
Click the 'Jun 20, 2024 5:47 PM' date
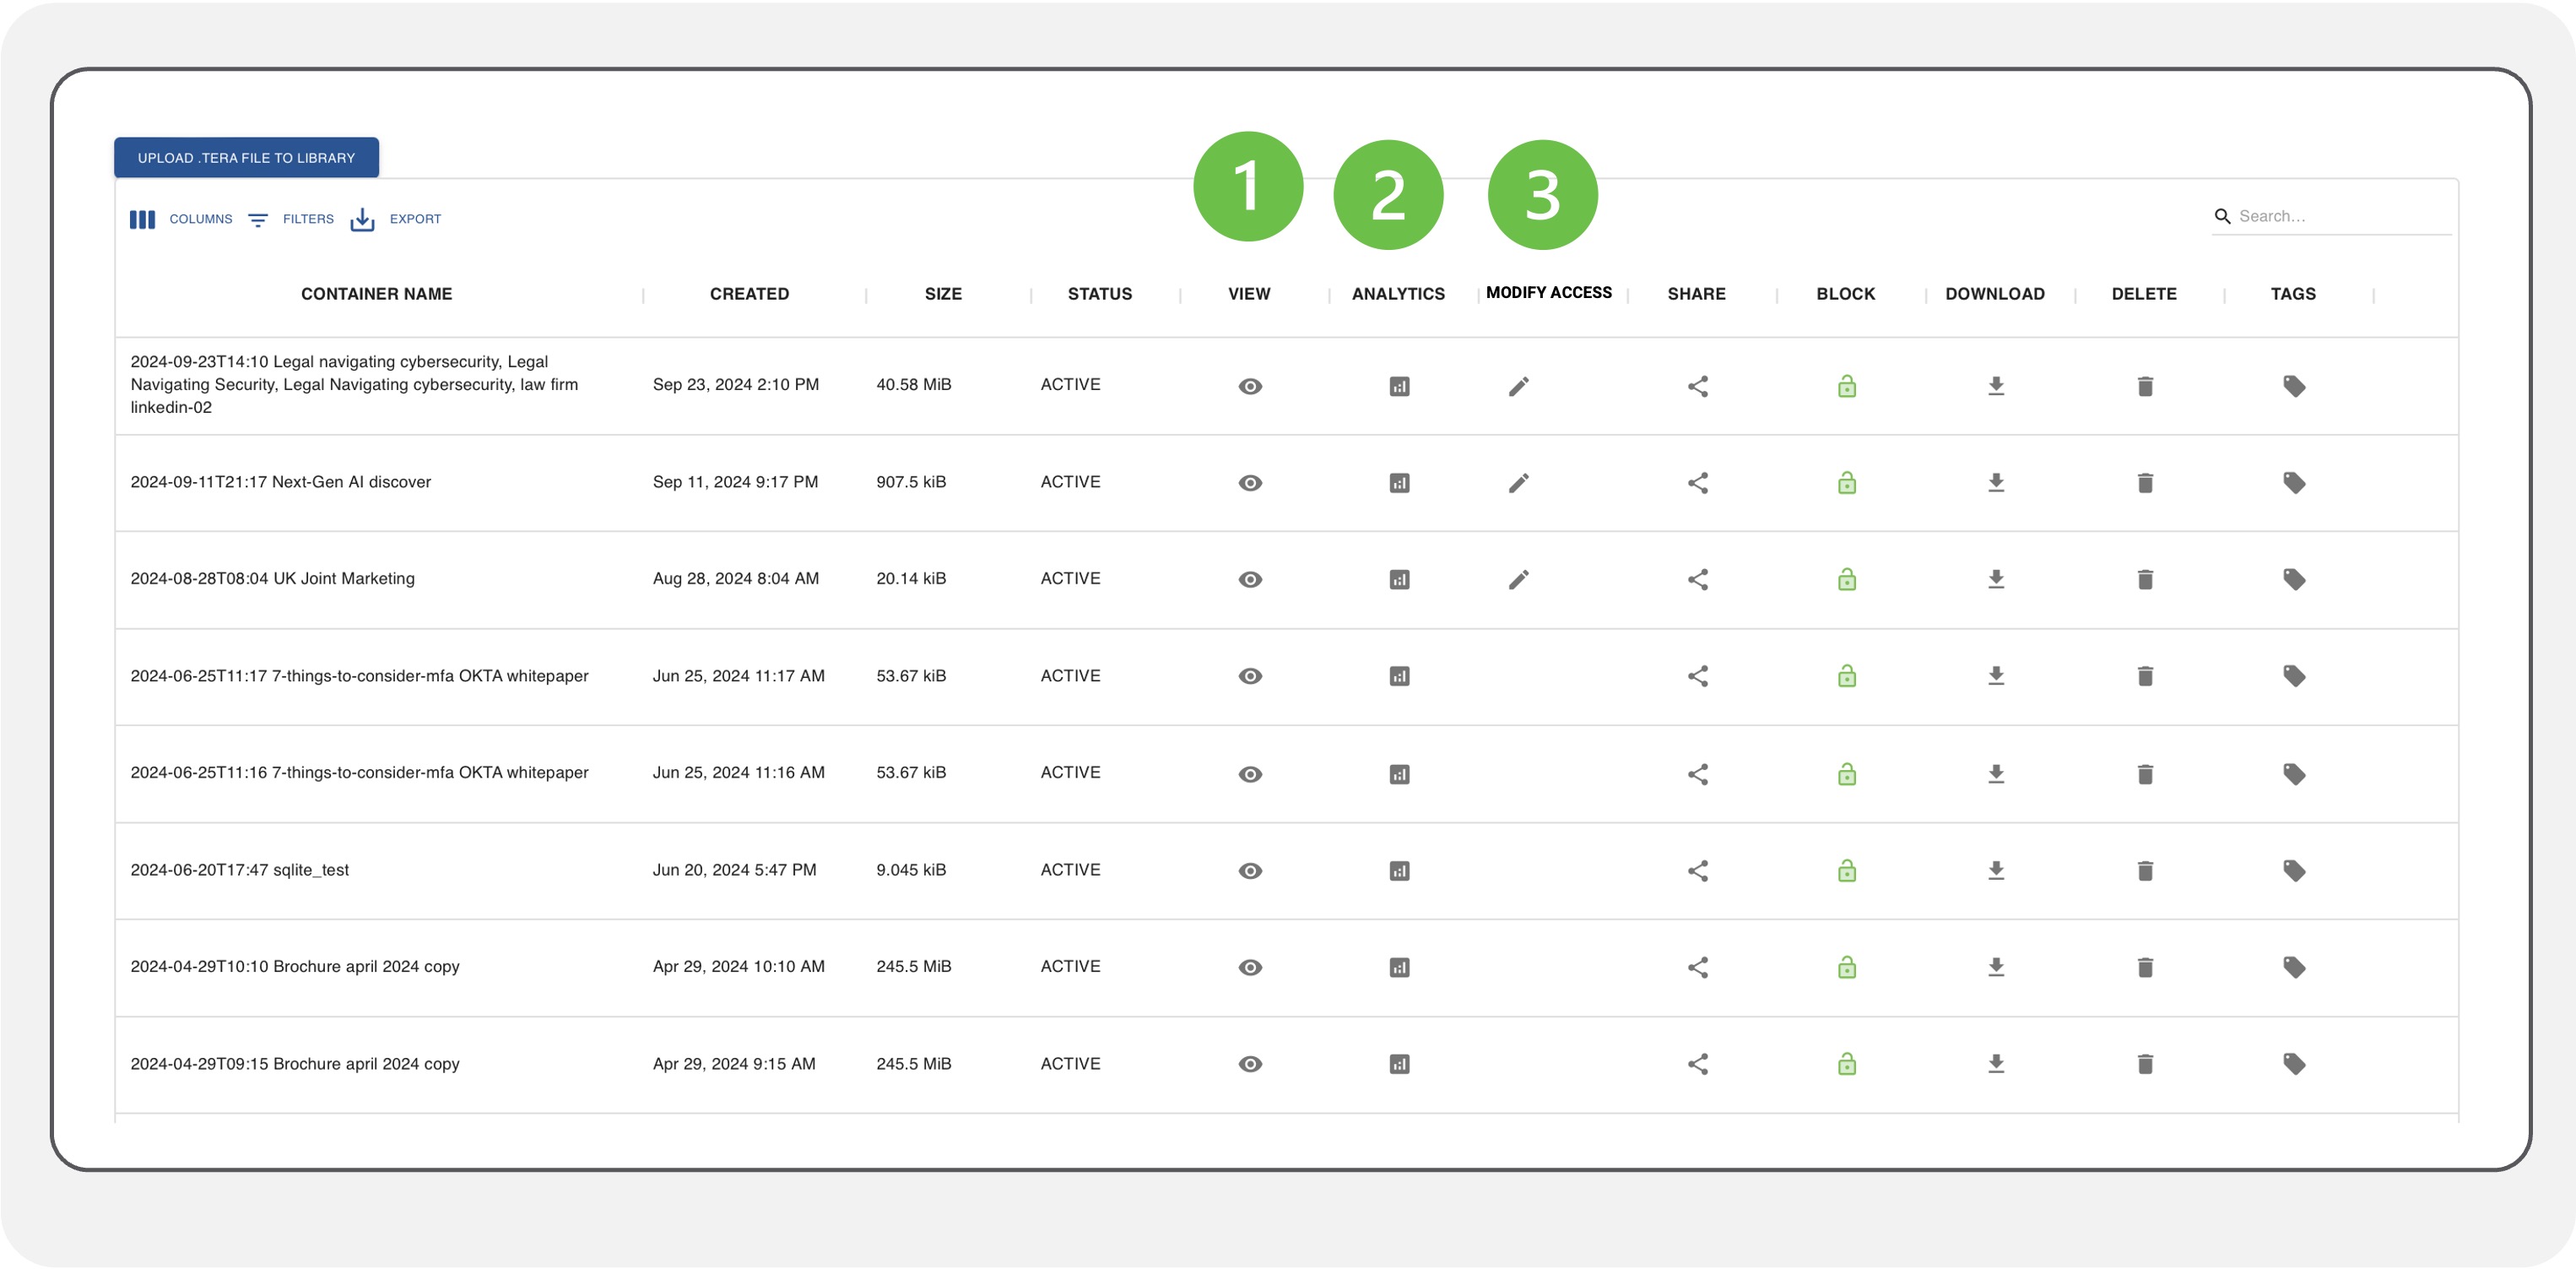point(735,870)
